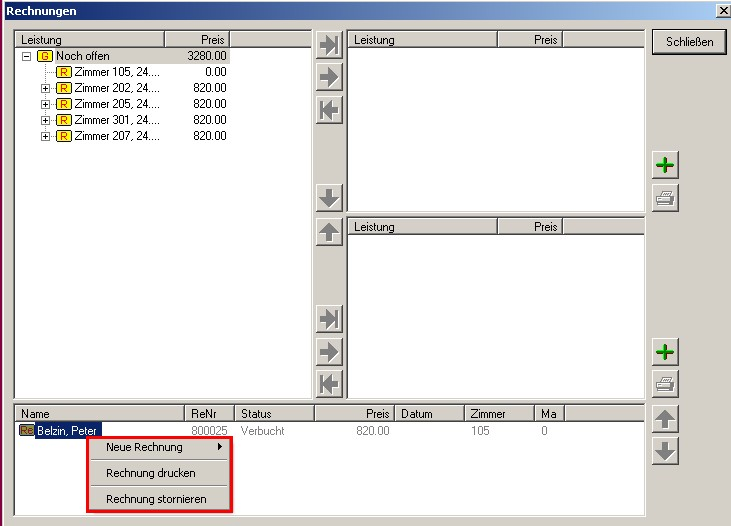The width and height of the screenshot is (731, 526).
Task: Click the top single right arrow icon
Action: point(329,77)
